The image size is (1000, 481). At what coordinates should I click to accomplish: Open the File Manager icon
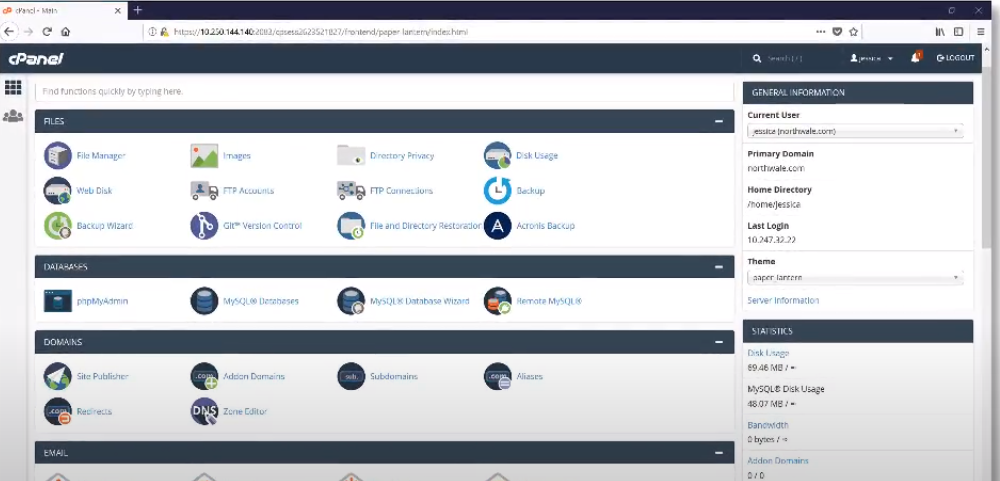[57, 155]
